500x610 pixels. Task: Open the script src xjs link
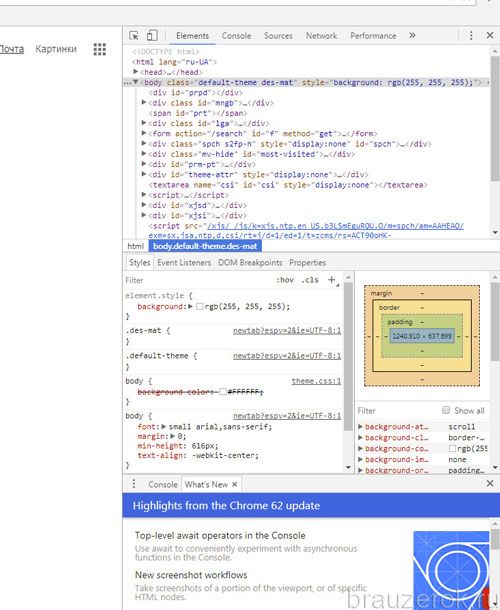coord(335,226)
